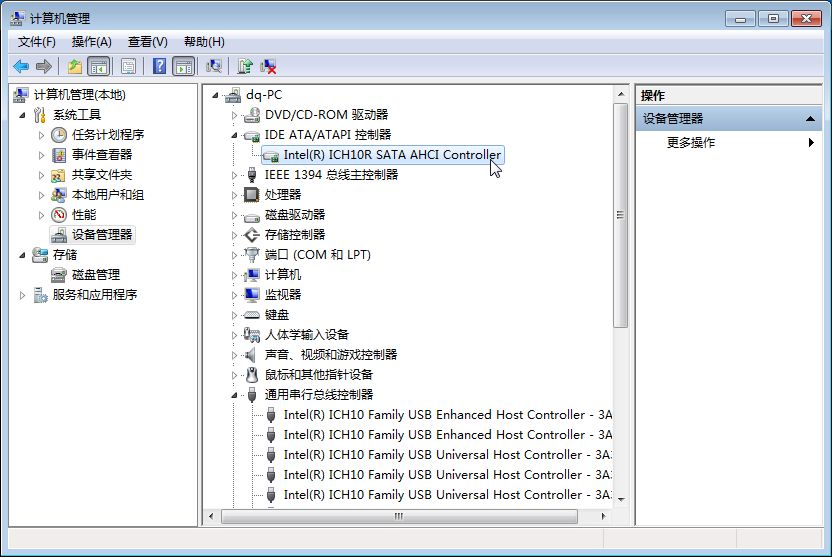Click the 本地用户和组 icon
This screenshot has height=557, width=832.
(58, 195)
